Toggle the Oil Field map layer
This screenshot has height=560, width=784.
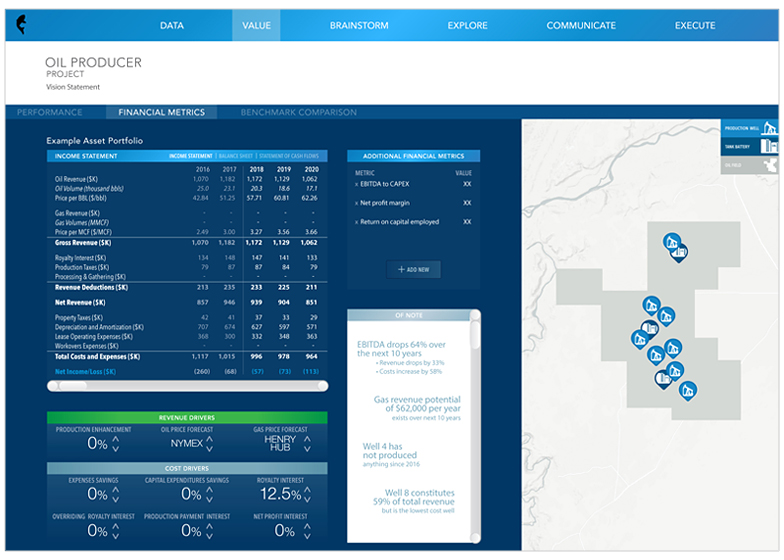coord(751,165)
